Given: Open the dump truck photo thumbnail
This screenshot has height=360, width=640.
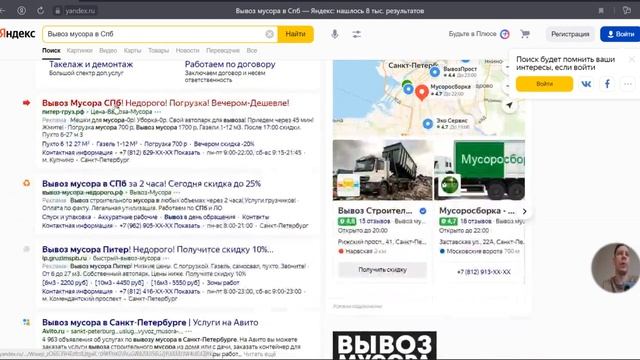Looking at the screenshot, I should click(x=382, y=170).
